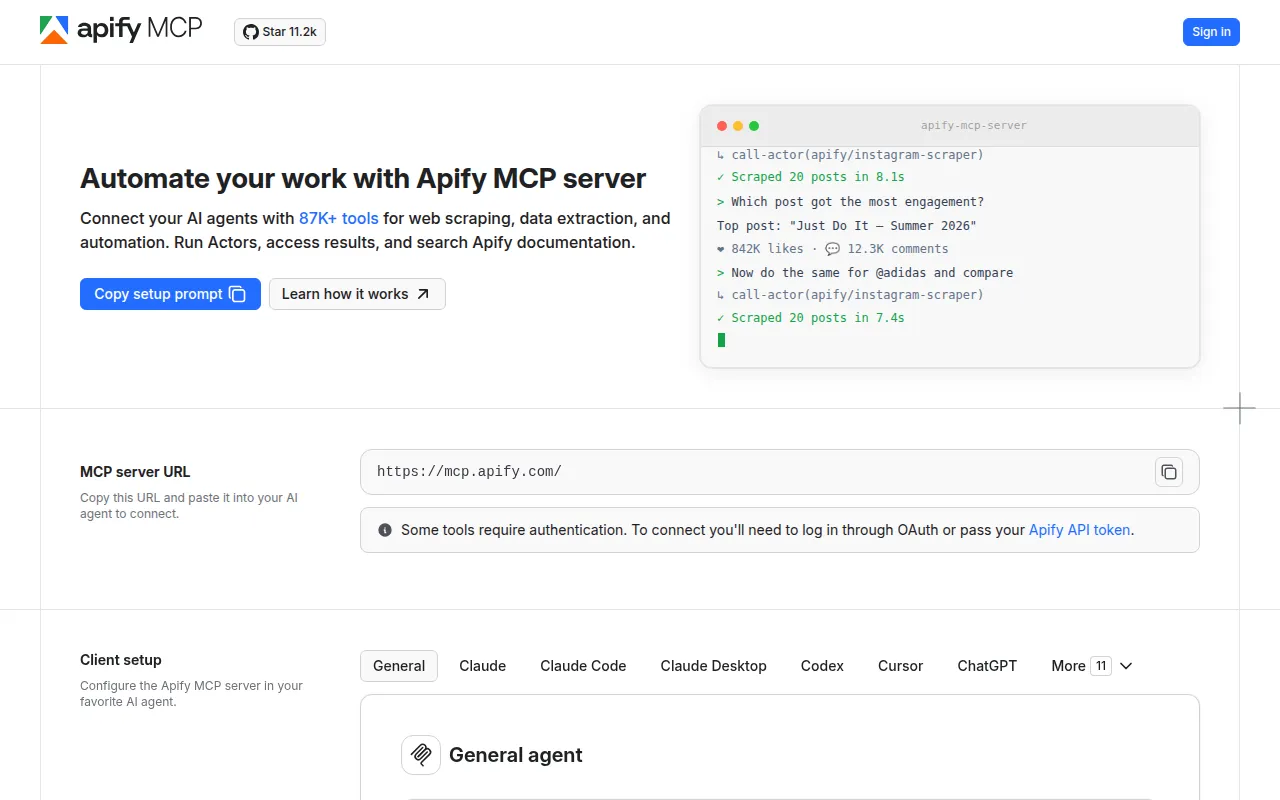Screen dimensions: 1280x800
Task: Click Copy setup prompt button
Action: click(x=170, y=294)
